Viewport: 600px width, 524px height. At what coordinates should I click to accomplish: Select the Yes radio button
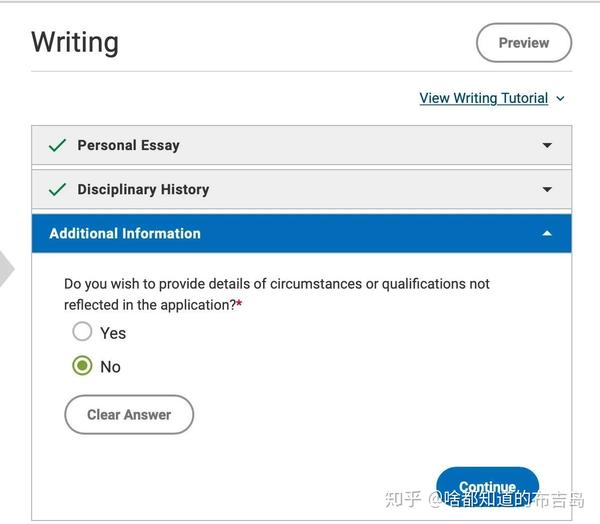click(x=82, y=332)
